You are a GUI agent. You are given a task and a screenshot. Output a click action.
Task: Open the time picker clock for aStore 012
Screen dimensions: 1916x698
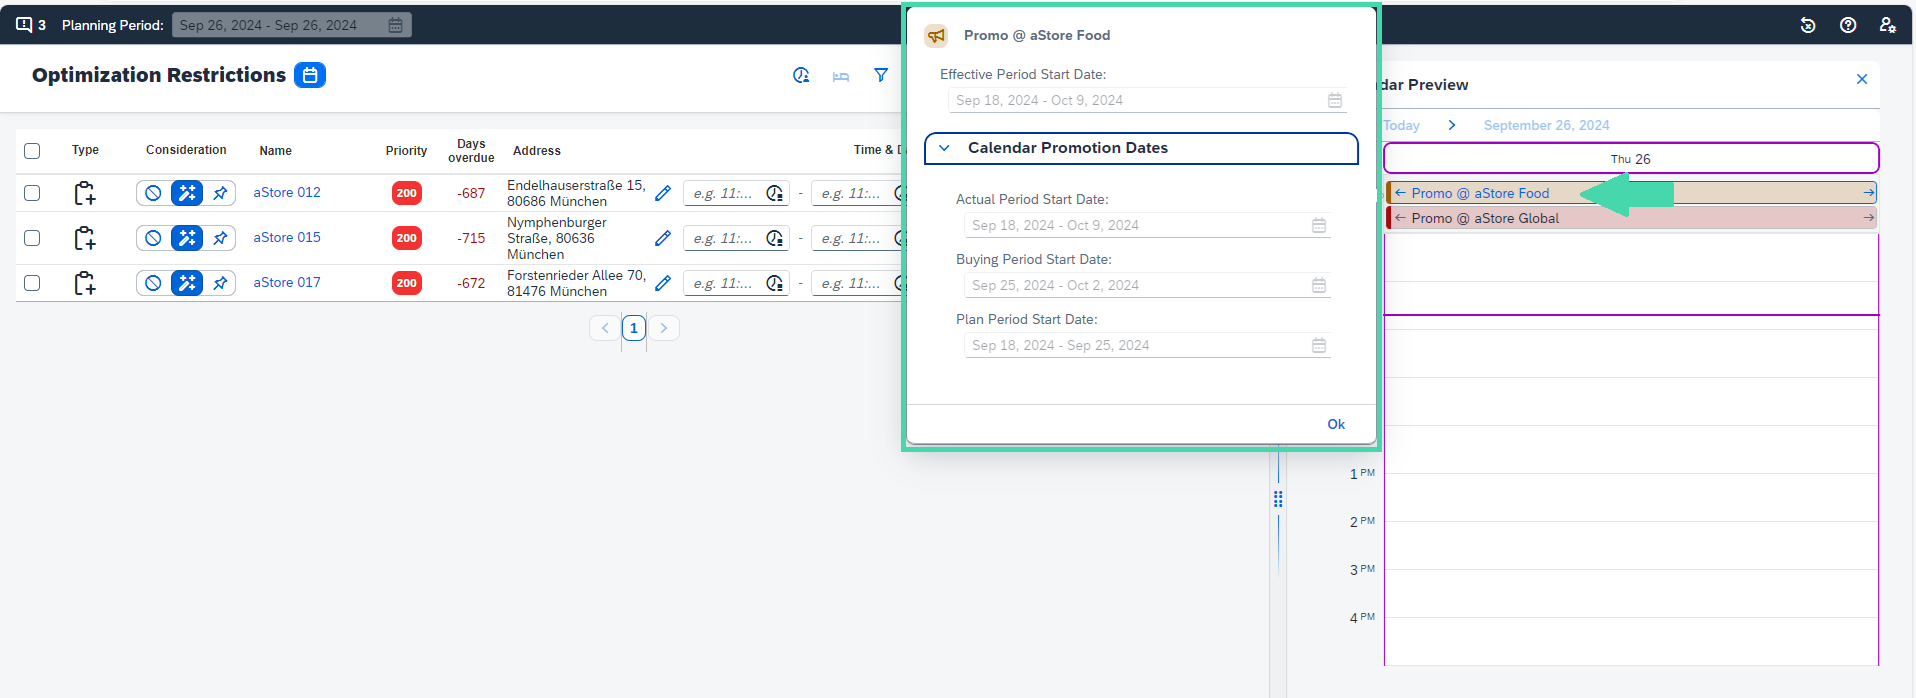775,193
